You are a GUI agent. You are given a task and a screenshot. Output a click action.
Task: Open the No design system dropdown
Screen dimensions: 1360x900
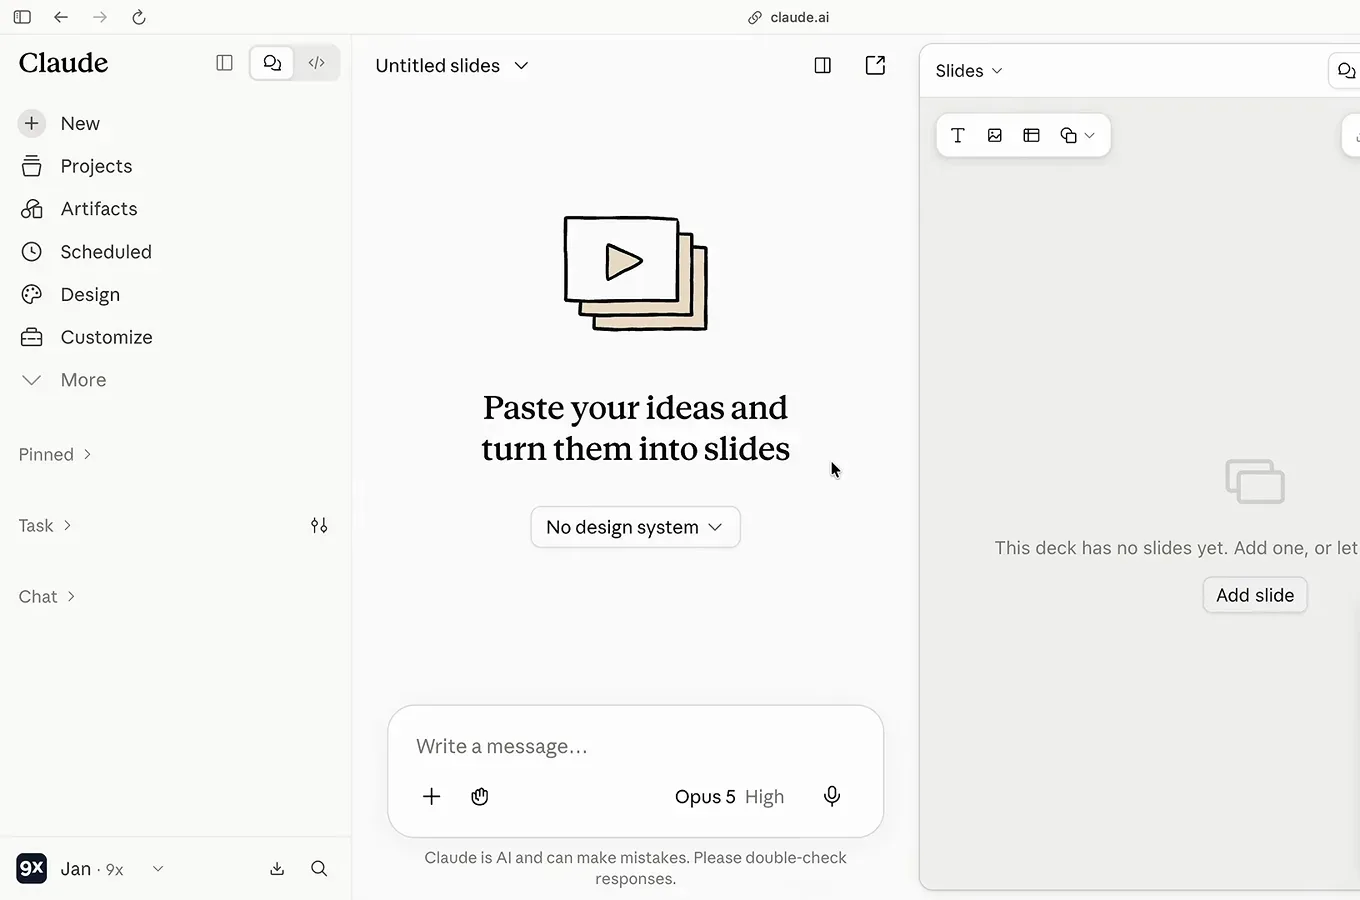pos(635,527)
